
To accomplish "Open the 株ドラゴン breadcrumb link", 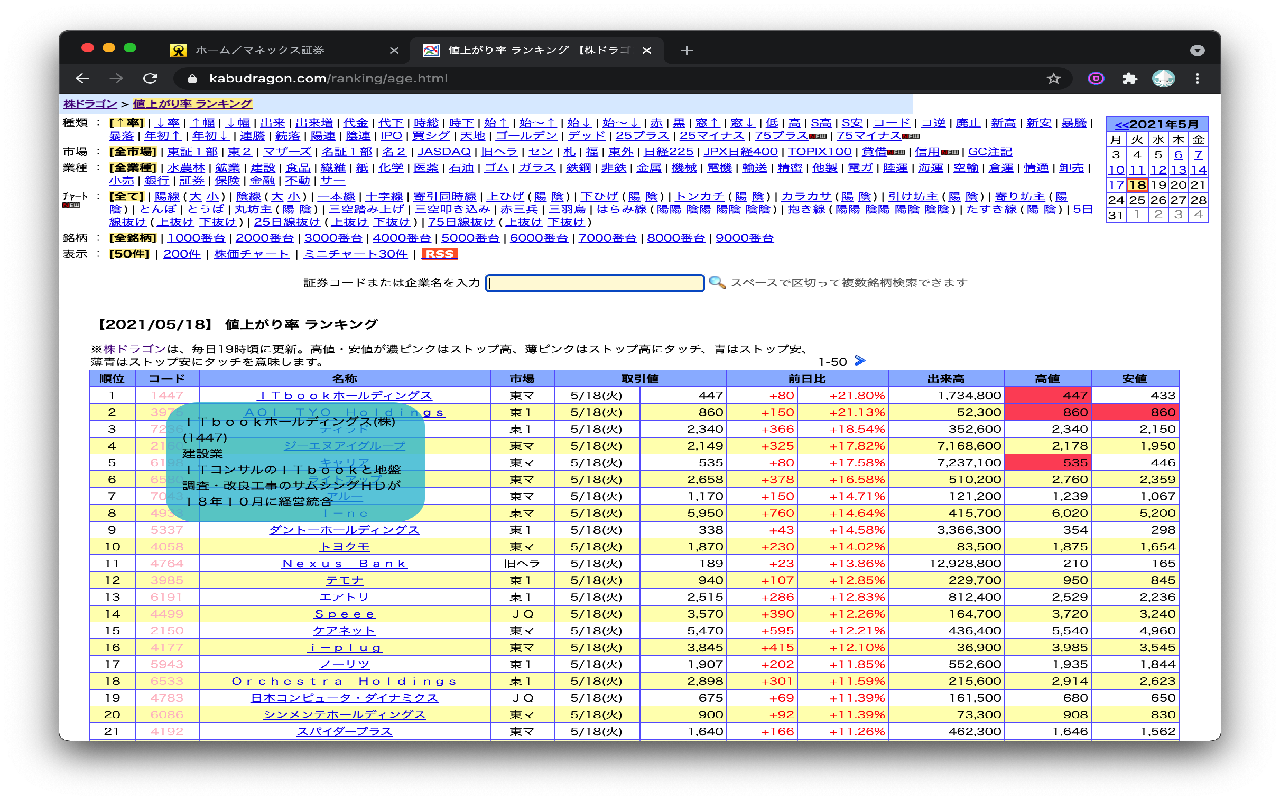I will pyautogui.click(x=88, y=103).
